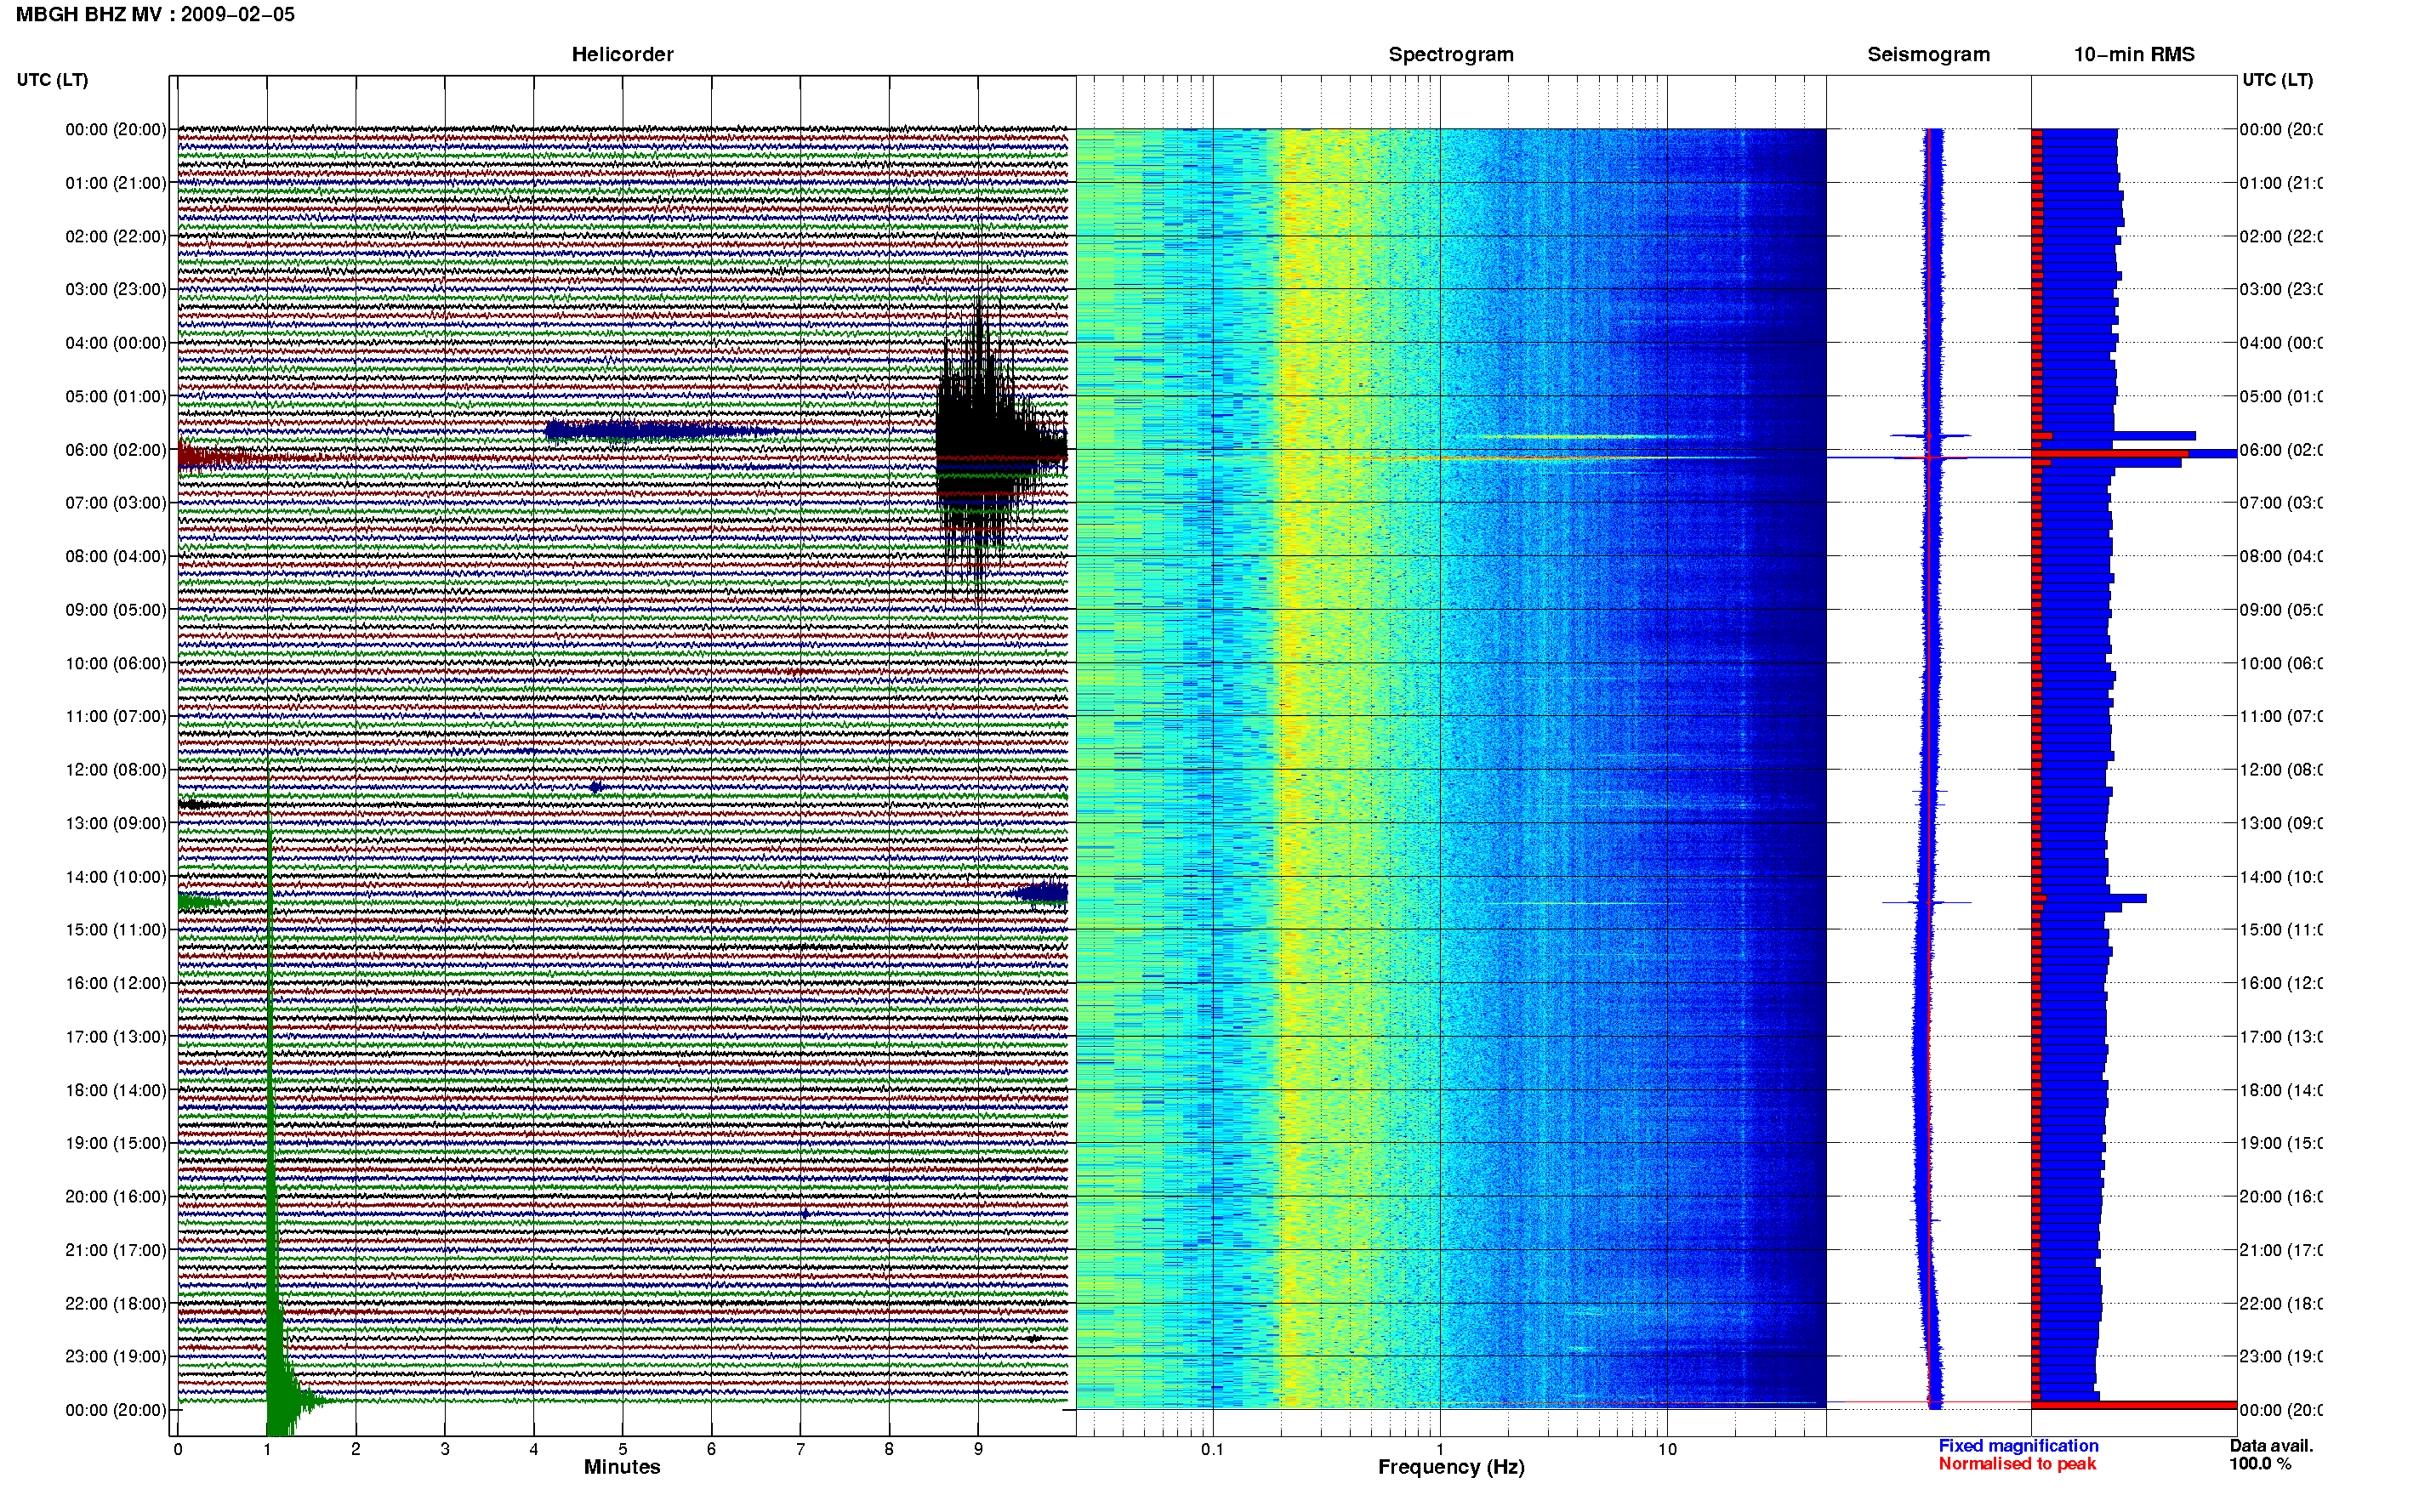Click the red RMS bar at bottom 00:00
The image size is (2419, 1512).
coord(2134,1405)
